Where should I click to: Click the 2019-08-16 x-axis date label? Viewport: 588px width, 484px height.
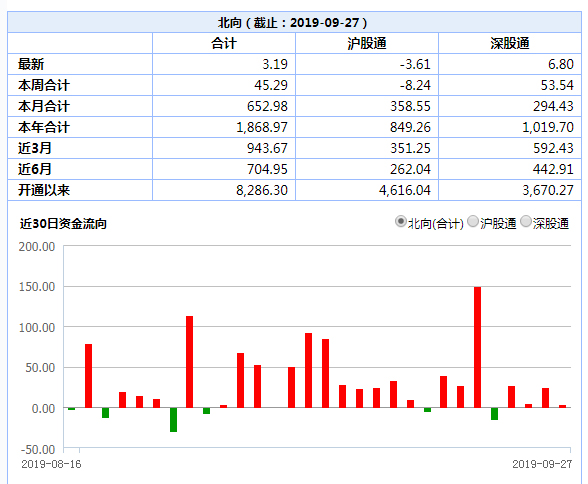[x=51, y=465]
